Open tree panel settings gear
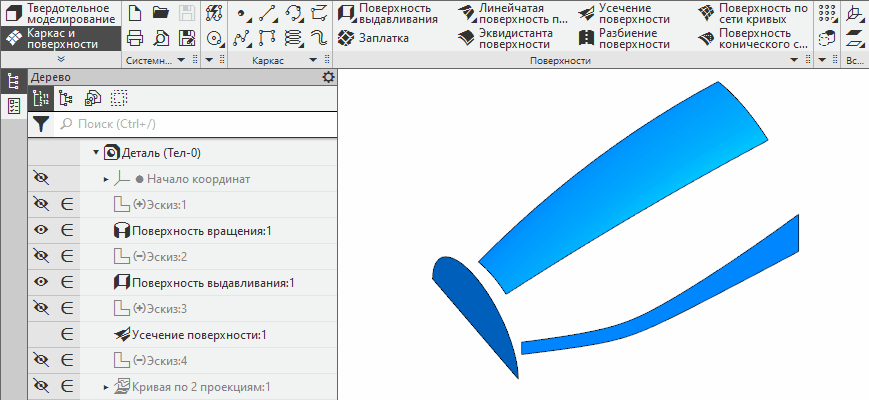Image resolution: width=869 pixels, height=400 pixels. click(328, 77)
